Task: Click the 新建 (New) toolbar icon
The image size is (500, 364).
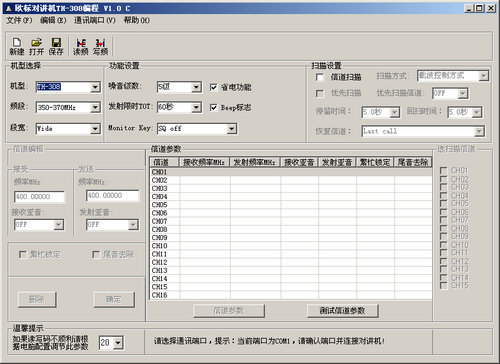Action: 17,46
